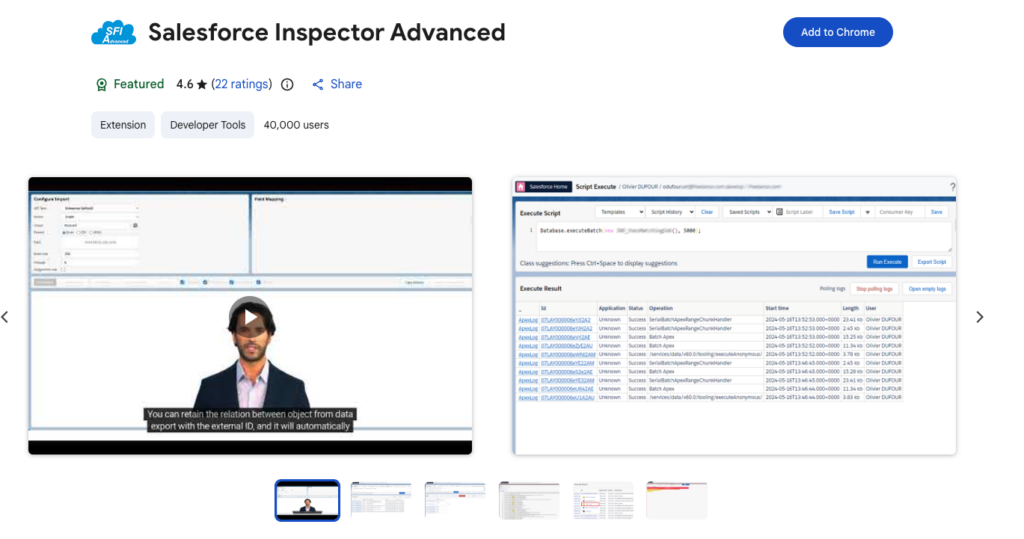1024x539 pixels.
Task: Open the 22 ratings link
Action: (242, 84)
